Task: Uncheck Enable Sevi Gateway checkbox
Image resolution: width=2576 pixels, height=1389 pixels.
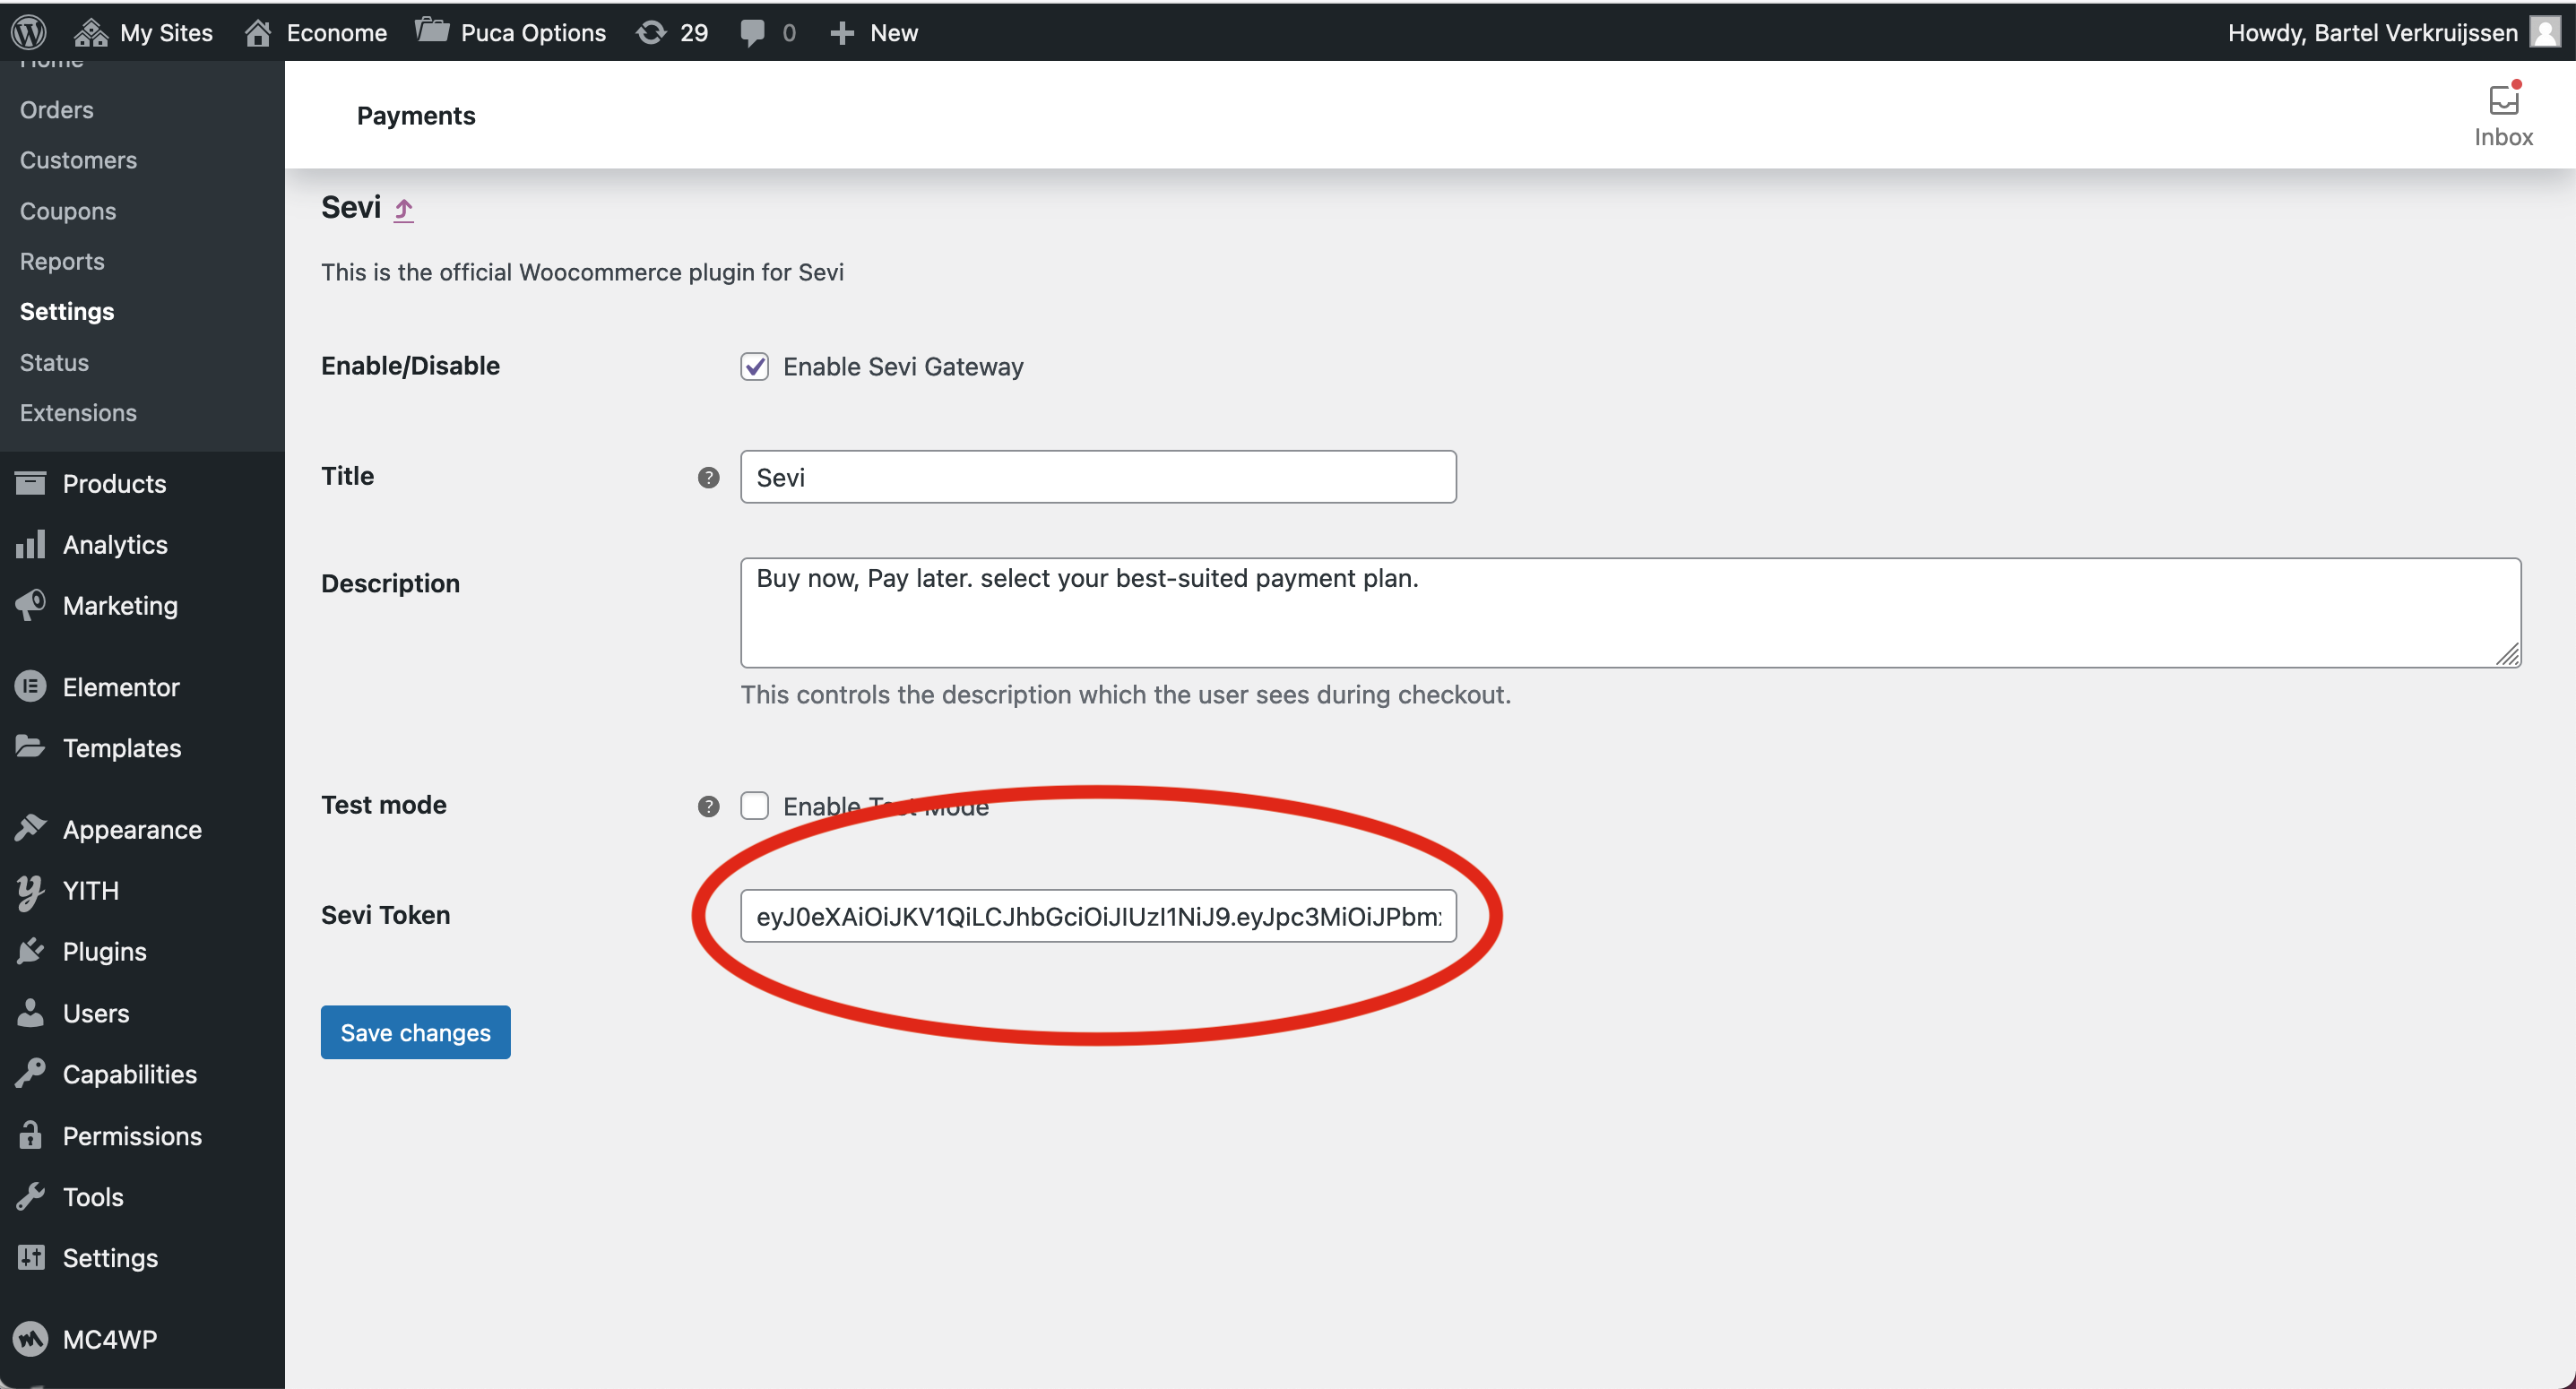Action: coord(754,366)
